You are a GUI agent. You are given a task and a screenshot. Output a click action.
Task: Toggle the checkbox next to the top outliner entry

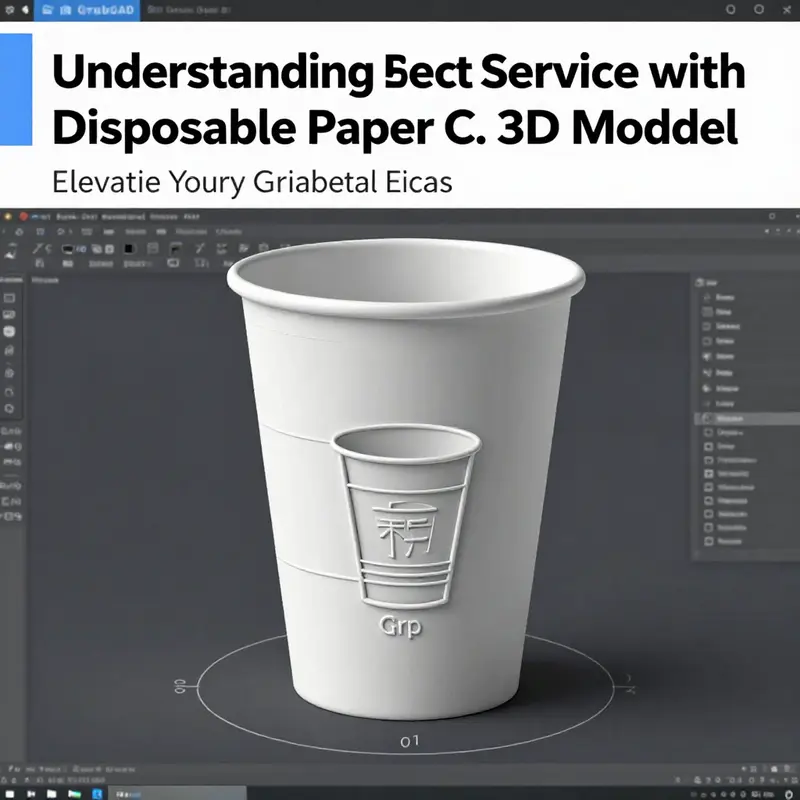(x=708, y=298)
